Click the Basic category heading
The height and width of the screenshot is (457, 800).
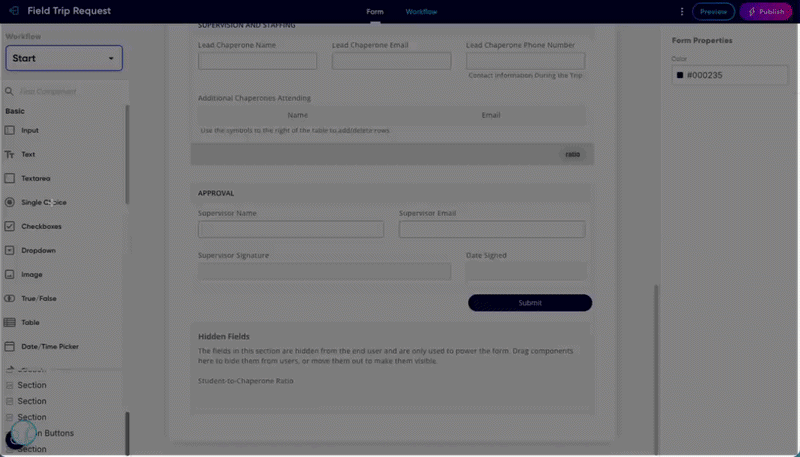(x=15, y=111)
